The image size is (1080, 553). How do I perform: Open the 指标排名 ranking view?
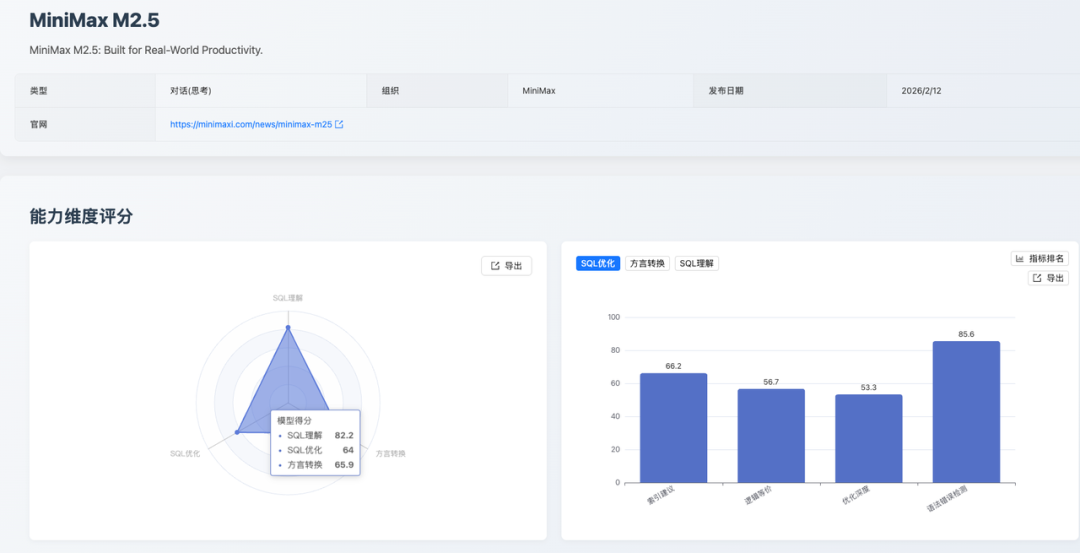coord(1040,258)
